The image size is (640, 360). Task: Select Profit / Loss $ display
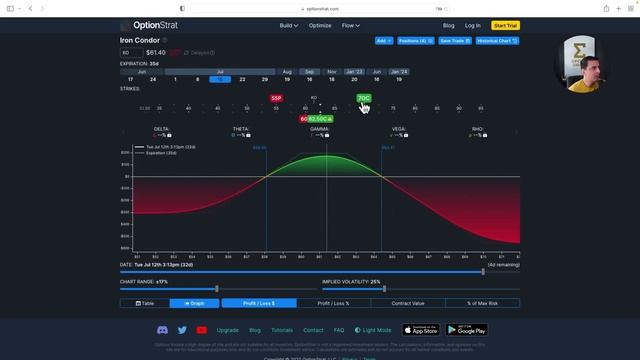[259, 303]
